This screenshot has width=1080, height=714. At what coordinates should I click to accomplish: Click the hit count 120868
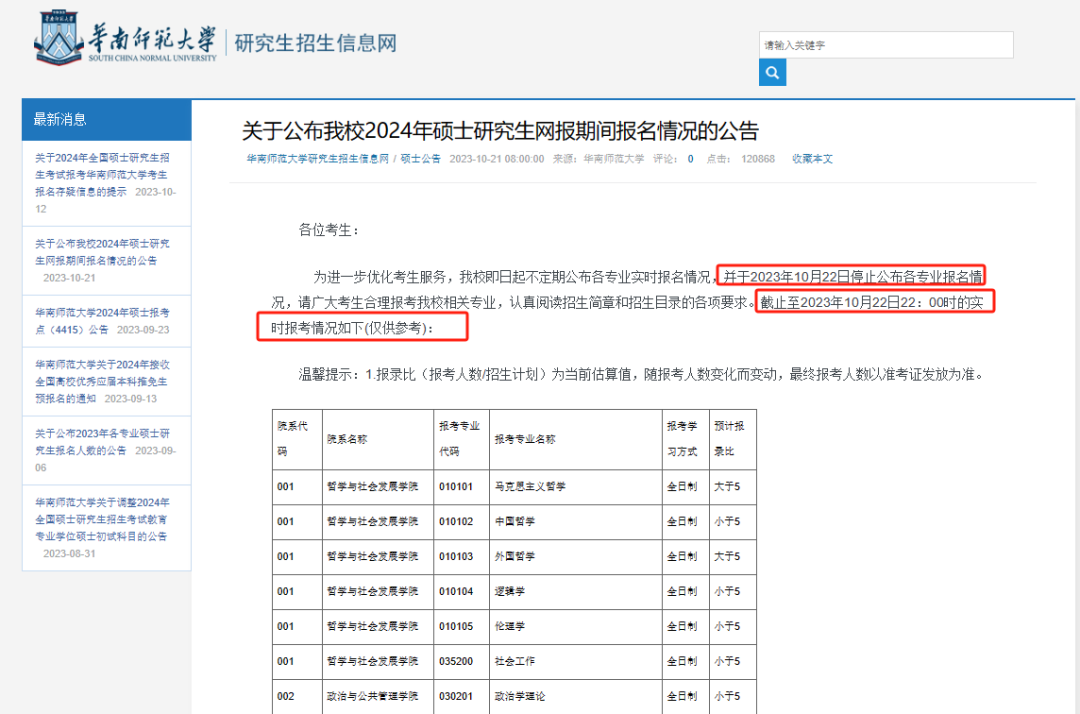(758, 158)
